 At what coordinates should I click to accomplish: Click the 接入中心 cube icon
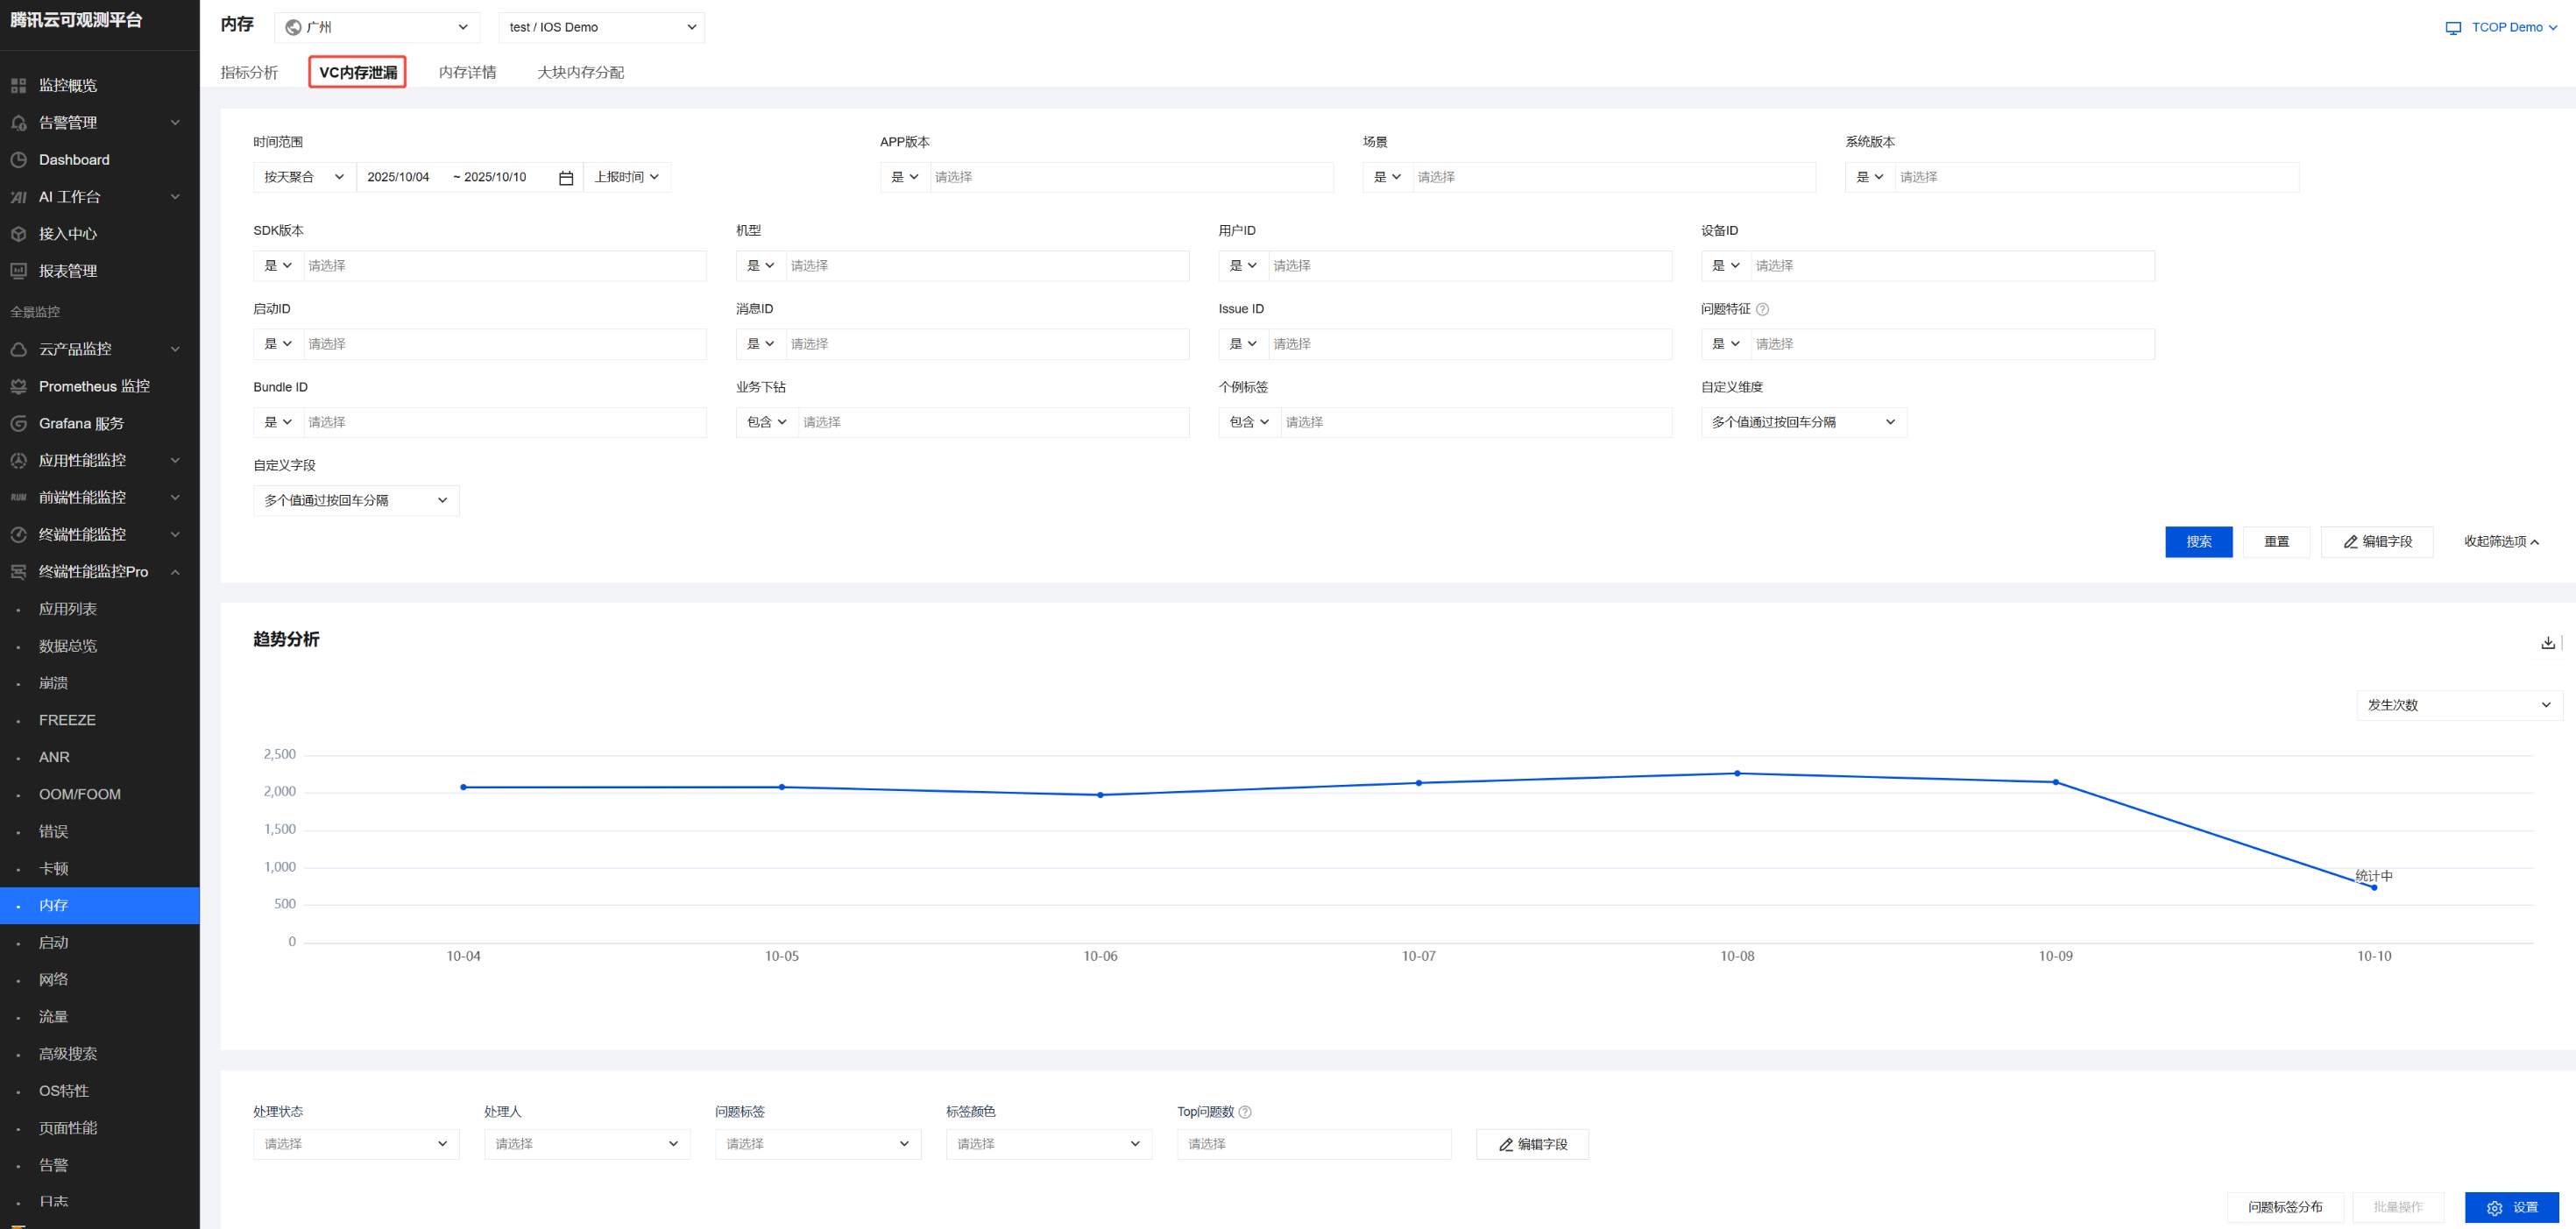[x=19, y=234]
